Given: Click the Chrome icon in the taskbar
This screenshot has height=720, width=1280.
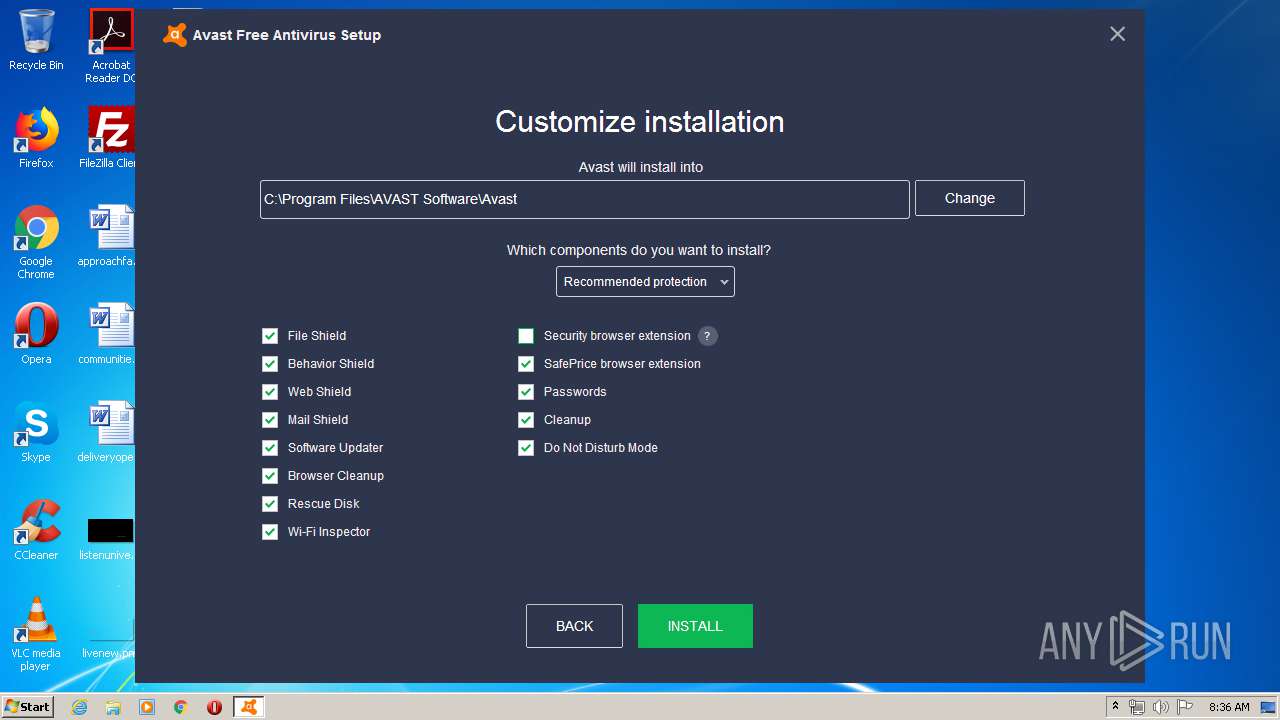Looking at the screenshot, I should [181, 707].
